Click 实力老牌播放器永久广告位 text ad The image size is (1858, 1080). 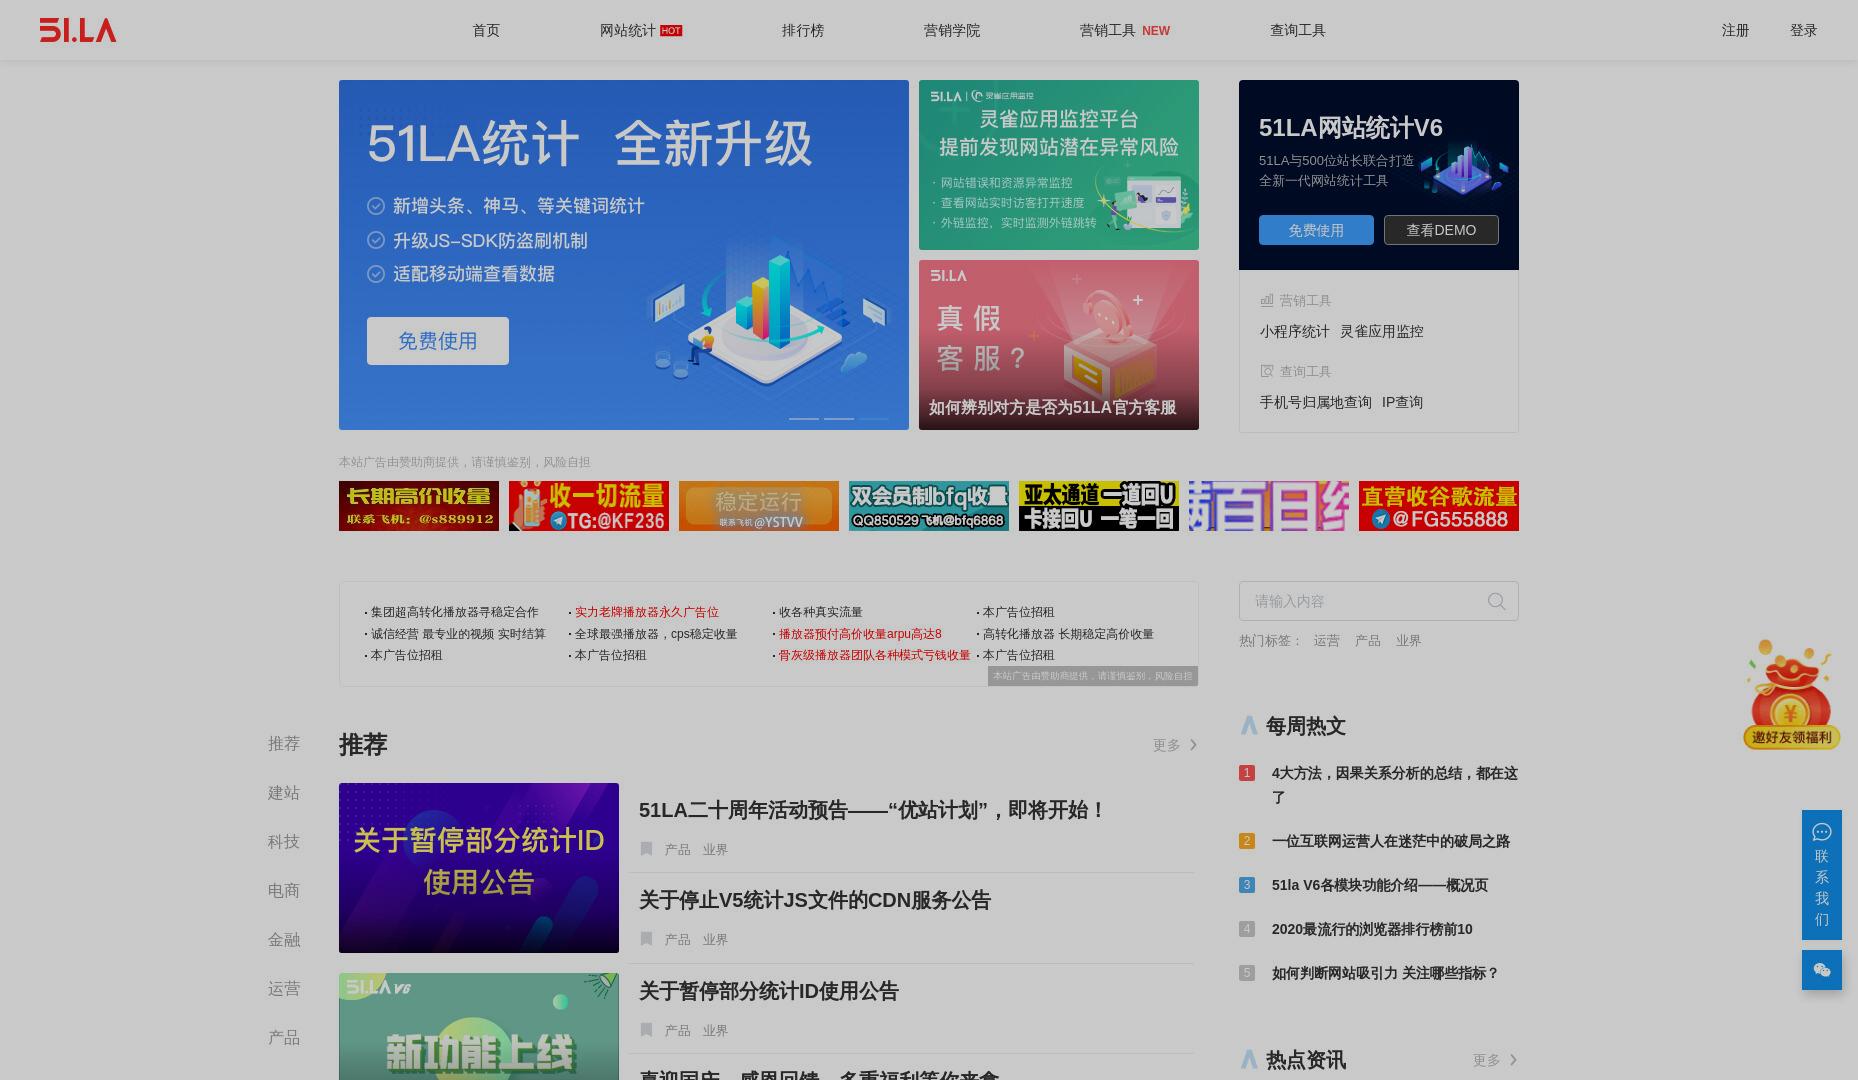pos(647,612)
